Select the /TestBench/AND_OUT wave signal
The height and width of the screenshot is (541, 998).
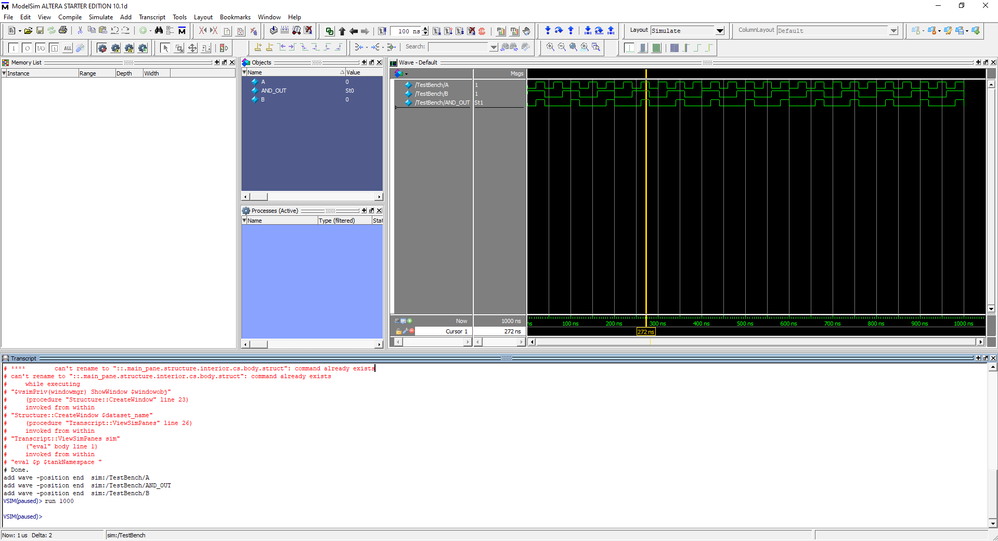click(442, 102)
